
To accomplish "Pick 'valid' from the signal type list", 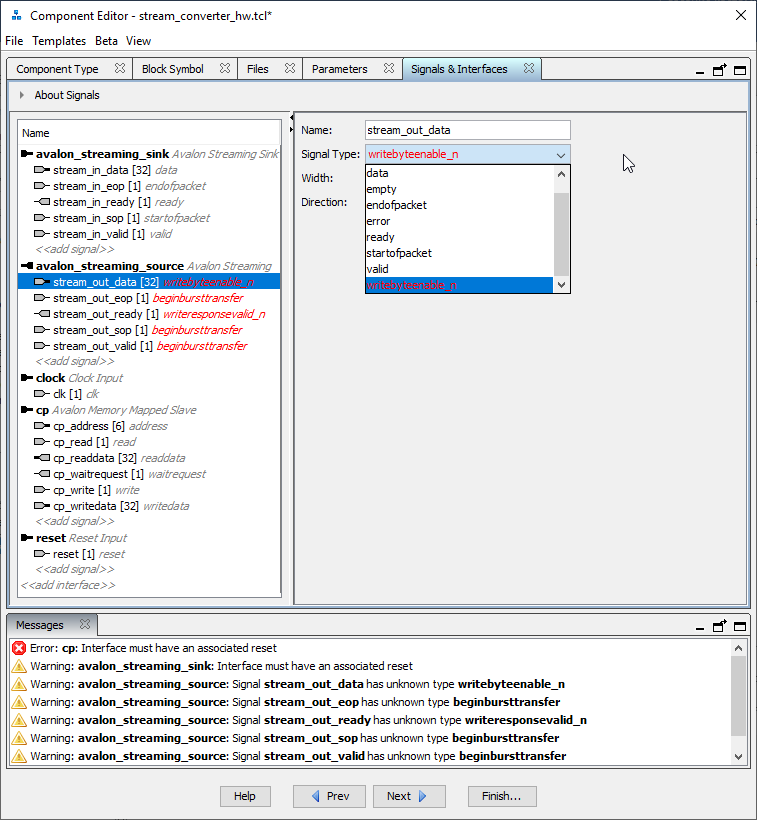I will click(x=377, y=269).
